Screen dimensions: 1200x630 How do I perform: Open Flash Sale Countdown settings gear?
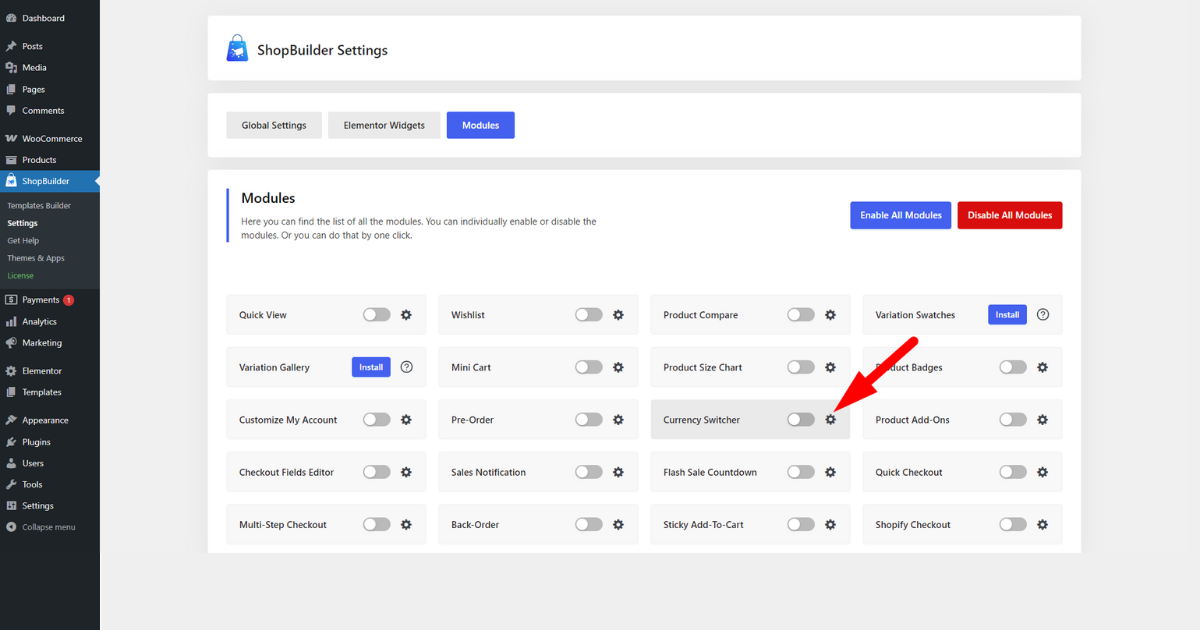pos(830,472)
